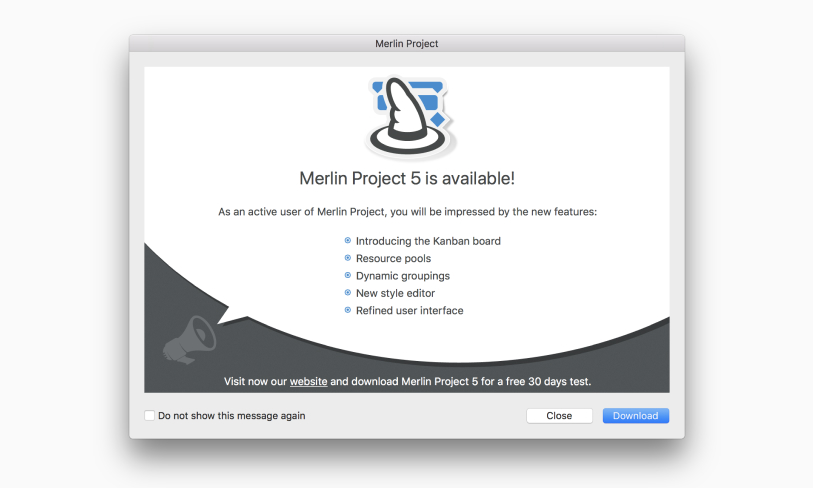Click the 'New style editor' feature line
Image resolution: width=813 pixels, height=488 pixels.
point(395,293)
